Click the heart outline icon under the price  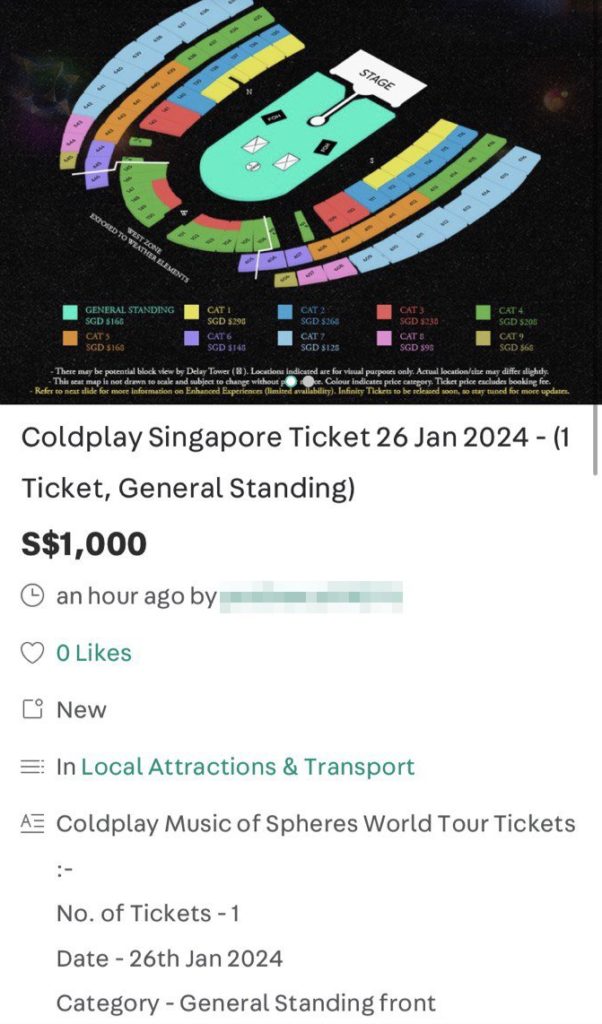(x=32, y=652)
